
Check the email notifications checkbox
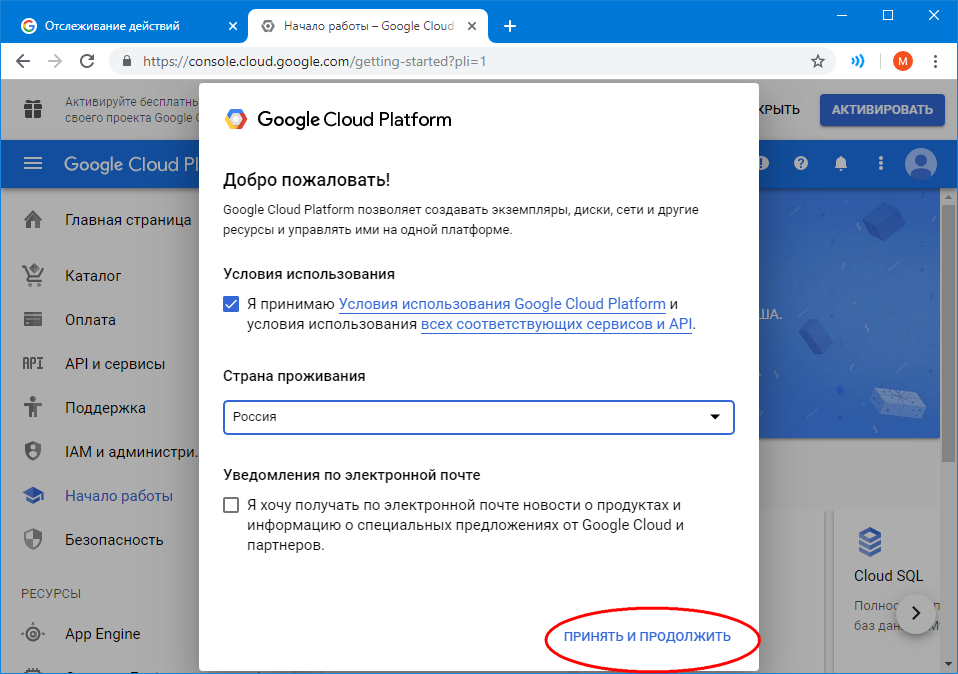(231, 505)
